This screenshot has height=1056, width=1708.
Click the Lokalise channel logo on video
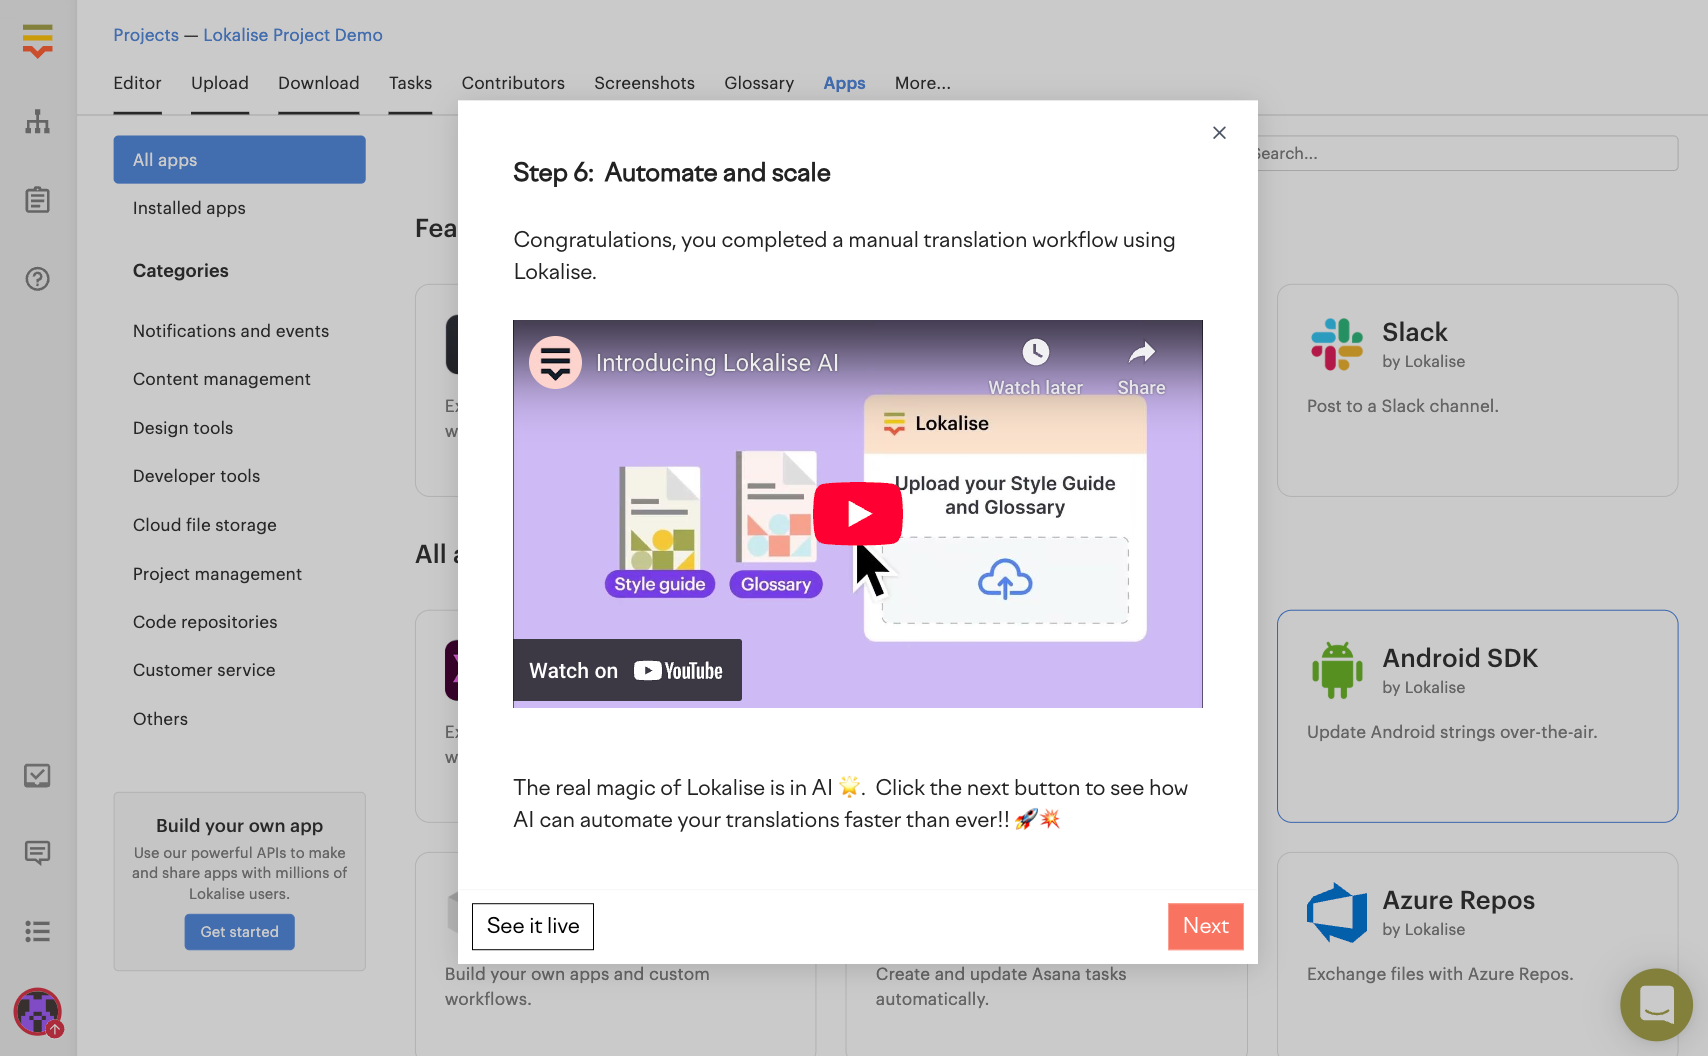pyautogui.click(x=555, y=362)
